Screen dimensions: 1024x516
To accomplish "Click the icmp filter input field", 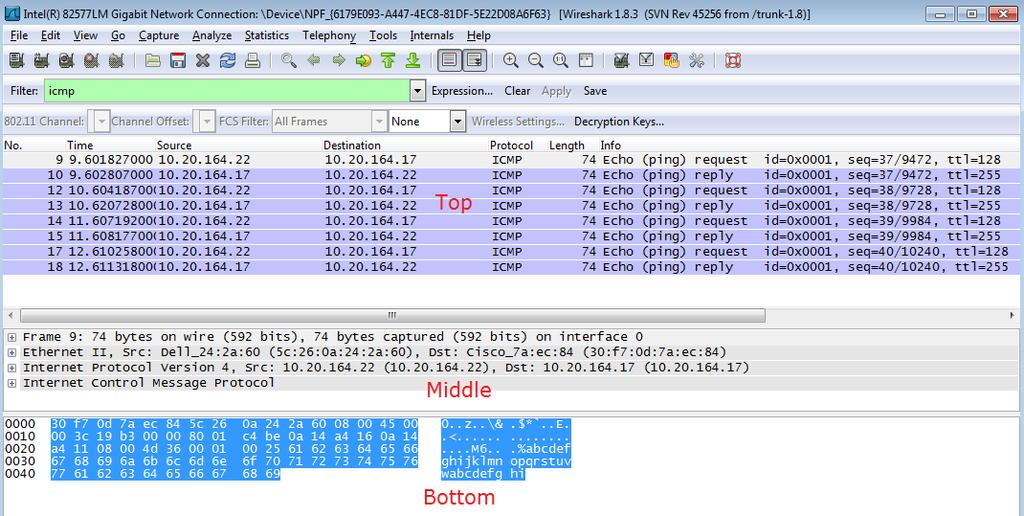I will click(x=227, y=91).
